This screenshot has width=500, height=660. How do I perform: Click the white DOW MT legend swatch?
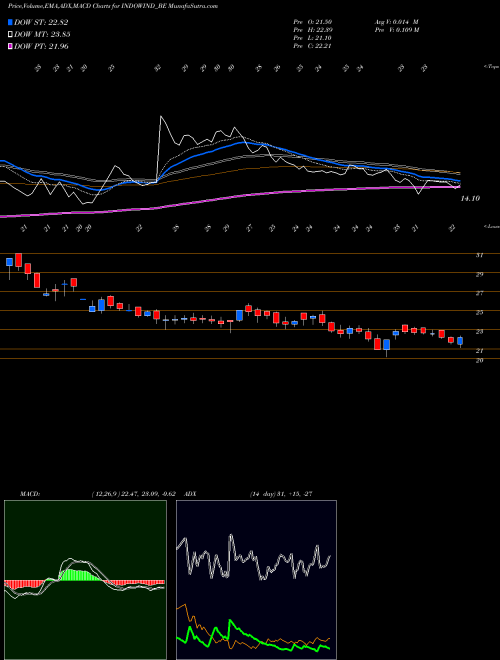coord(10,35)
